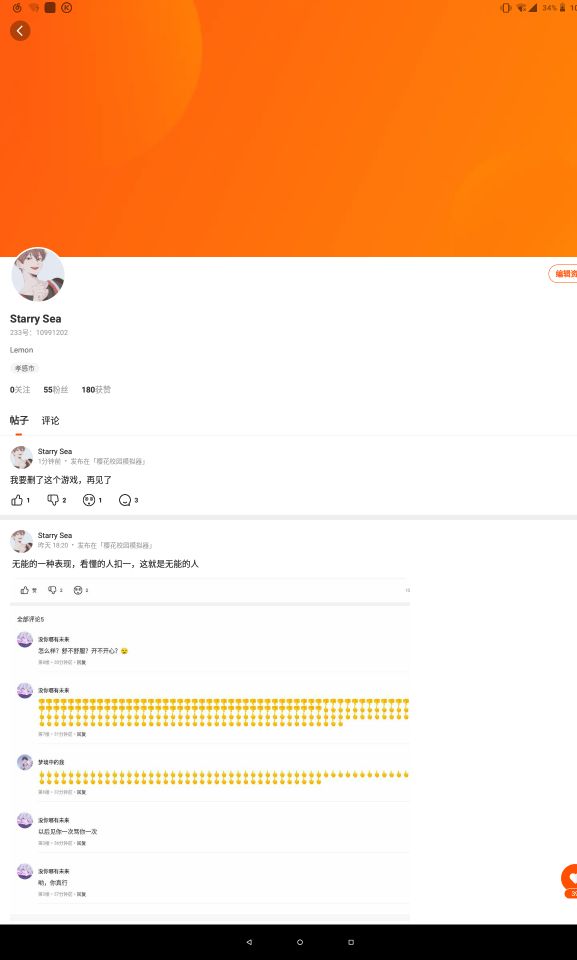Tap the orange floating heart button
577x960 pixels.
click(570, 878)
